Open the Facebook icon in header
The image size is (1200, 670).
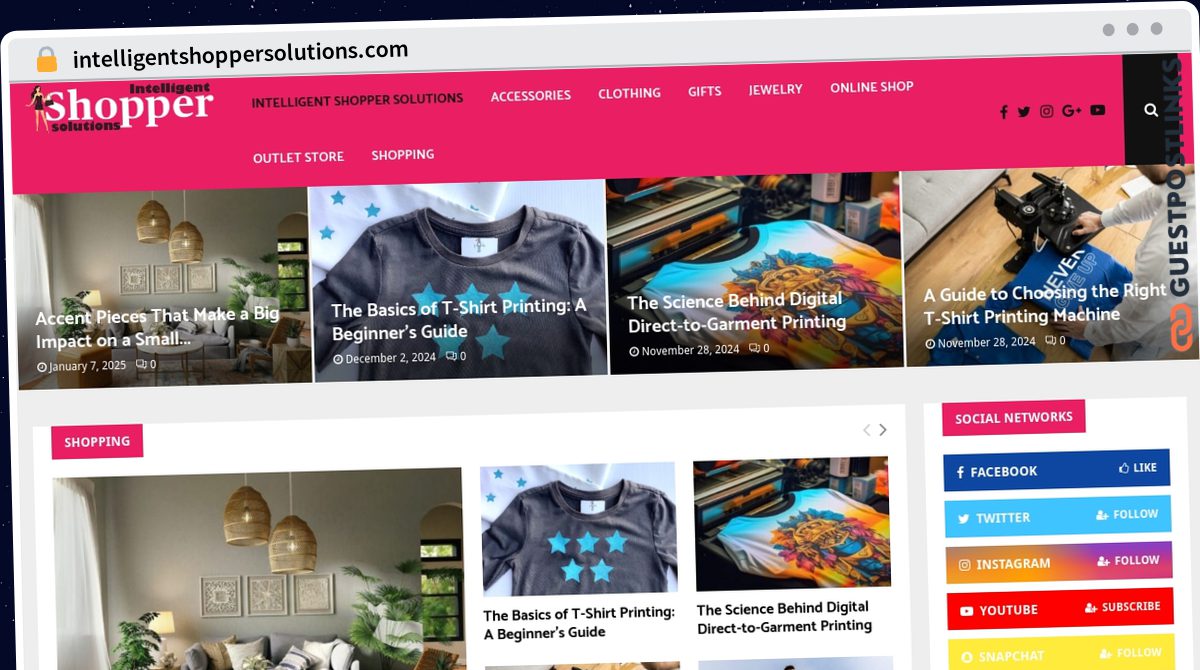1004,112
